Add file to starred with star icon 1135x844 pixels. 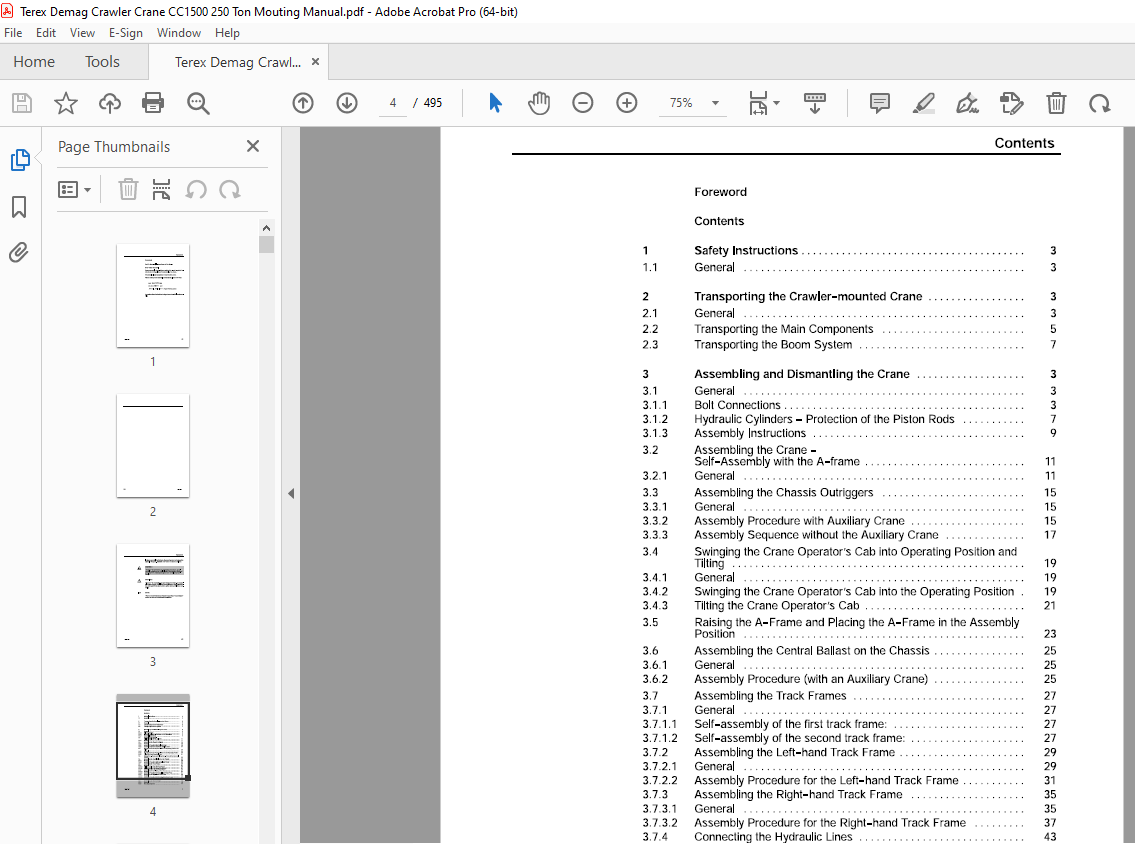(x=66, y=104)
